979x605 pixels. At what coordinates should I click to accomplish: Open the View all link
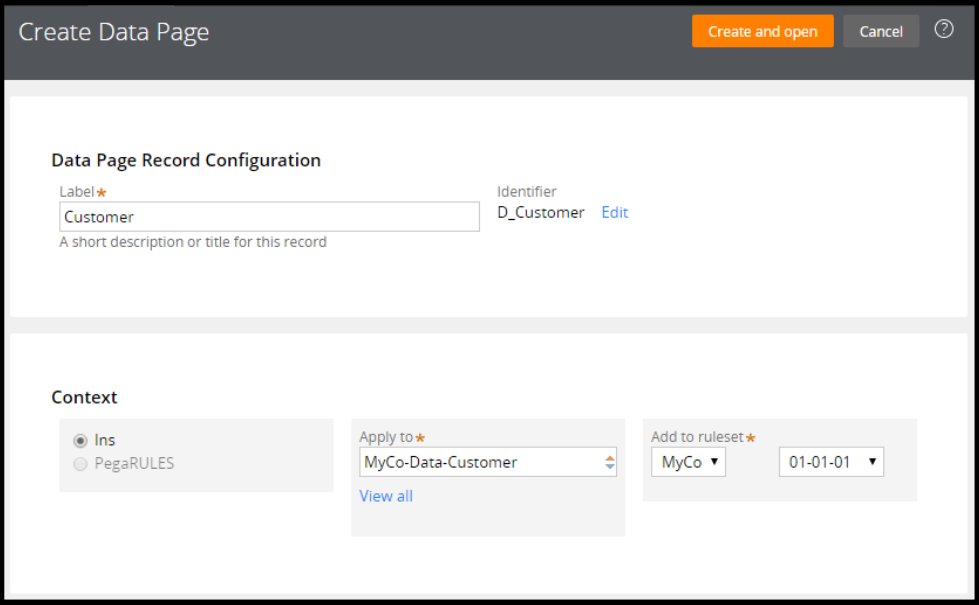[386, 496]
